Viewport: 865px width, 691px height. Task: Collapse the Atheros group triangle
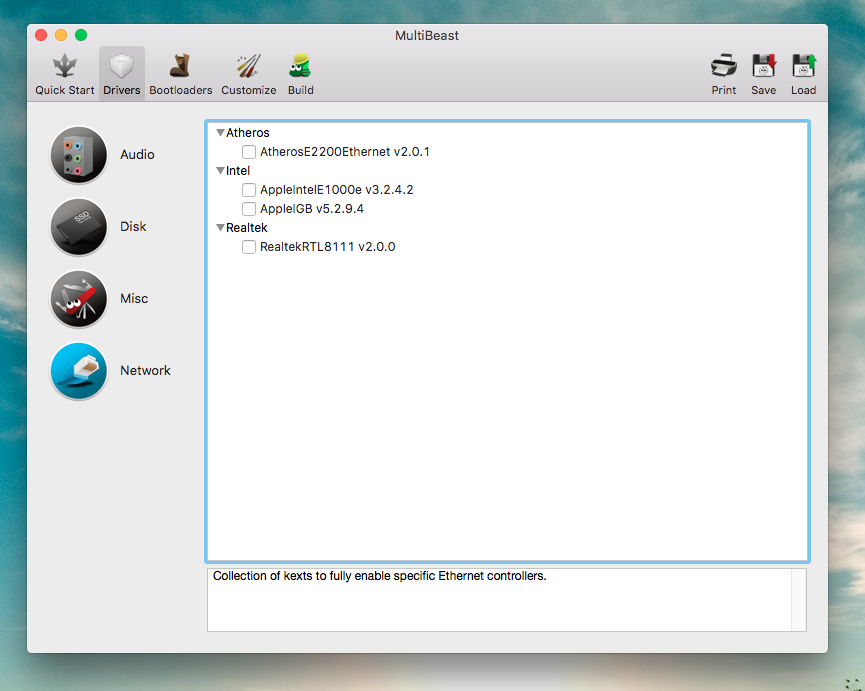pos(220,132)
